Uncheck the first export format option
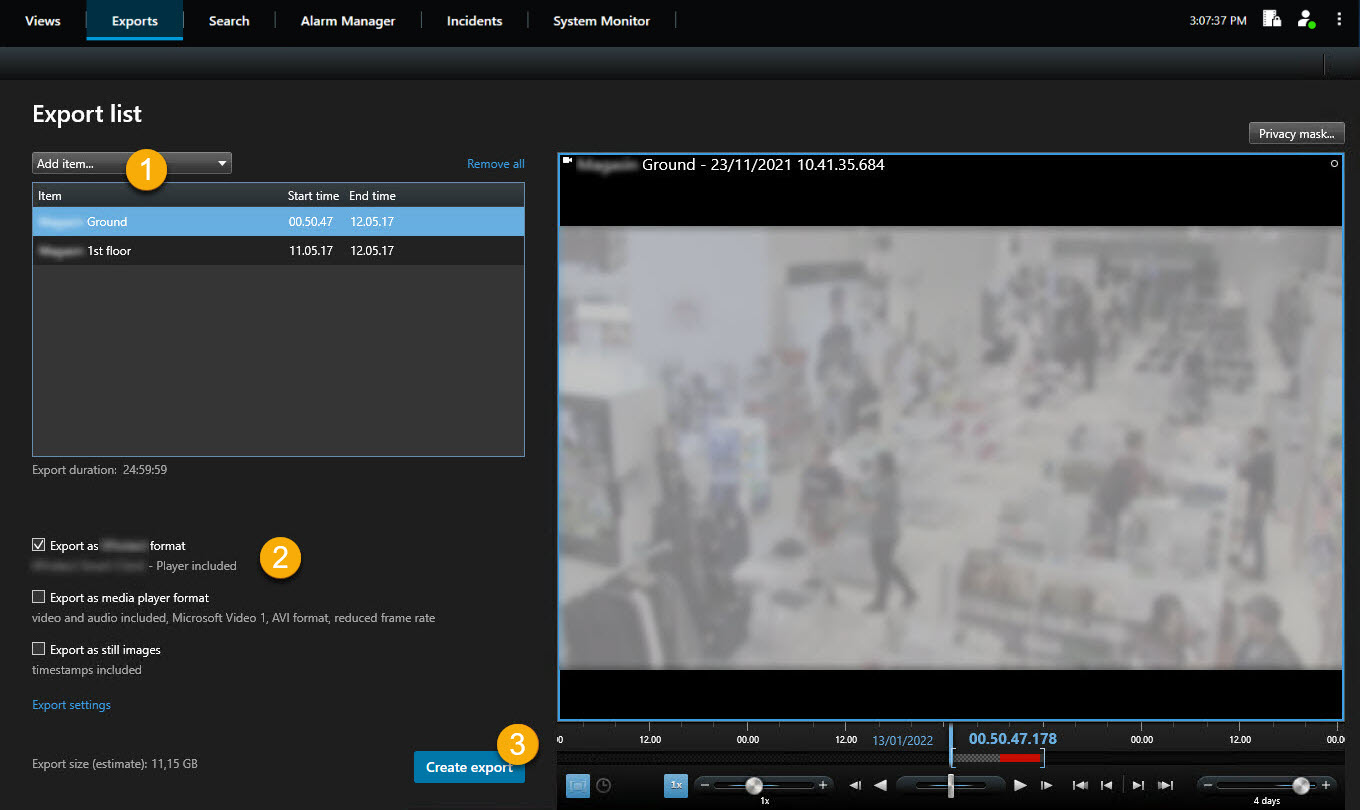The image size is (1360, 810). (x=38, y=545)
